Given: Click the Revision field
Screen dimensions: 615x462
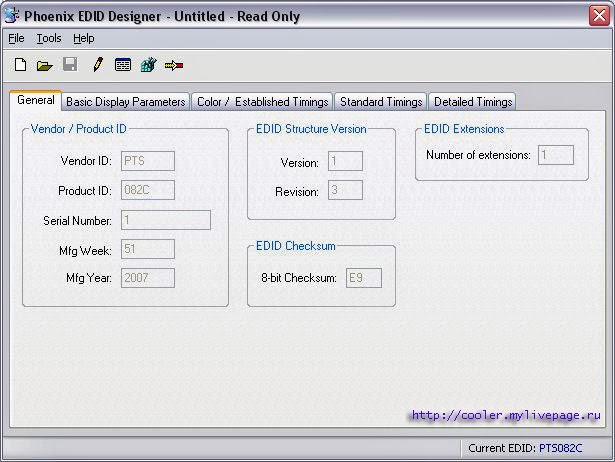Looking at the screenshot, I should pos(346,190).
